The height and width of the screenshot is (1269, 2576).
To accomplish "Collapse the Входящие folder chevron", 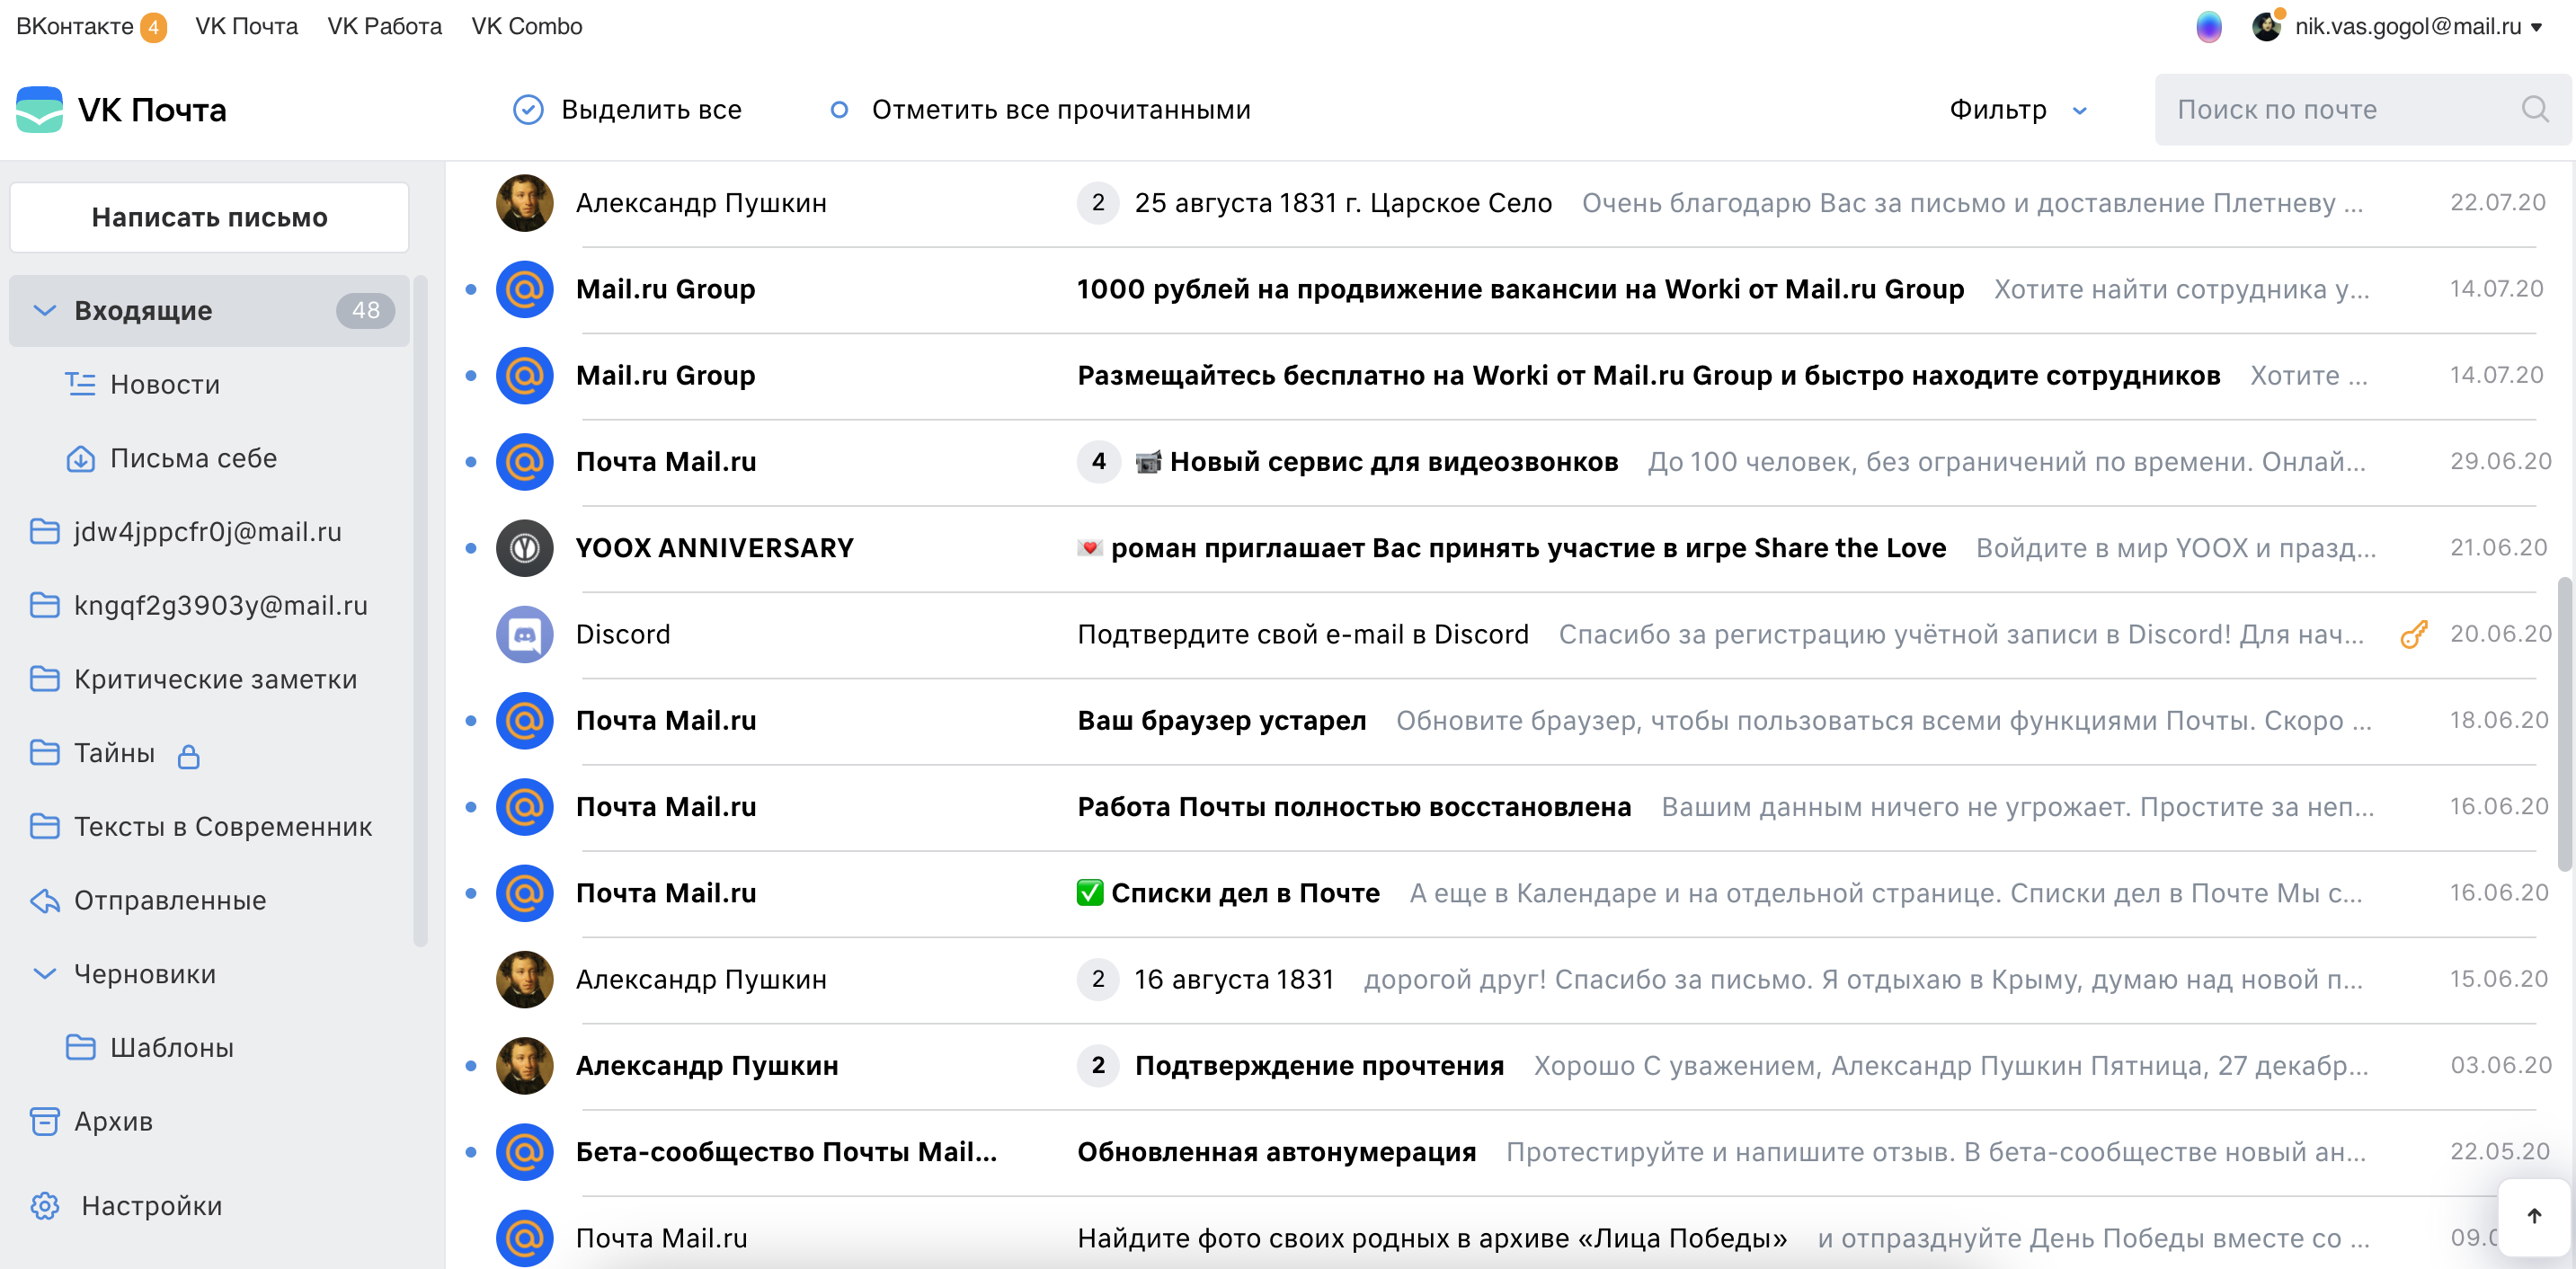I will pos(44,311).
